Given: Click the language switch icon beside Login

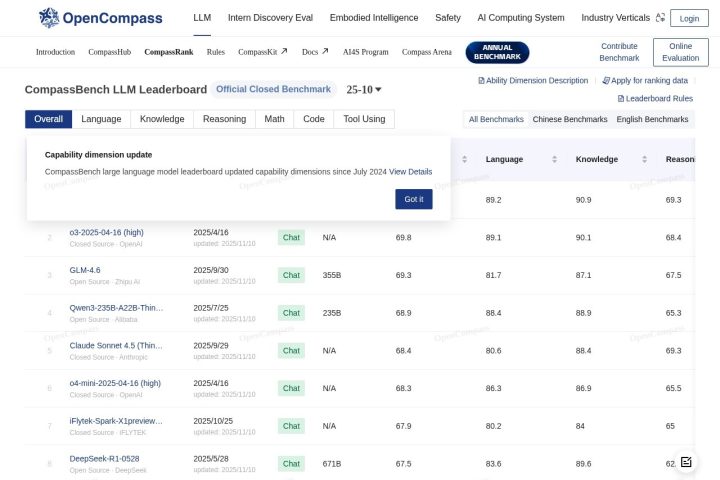Looking at the screenshot, I should pos(660,18).
